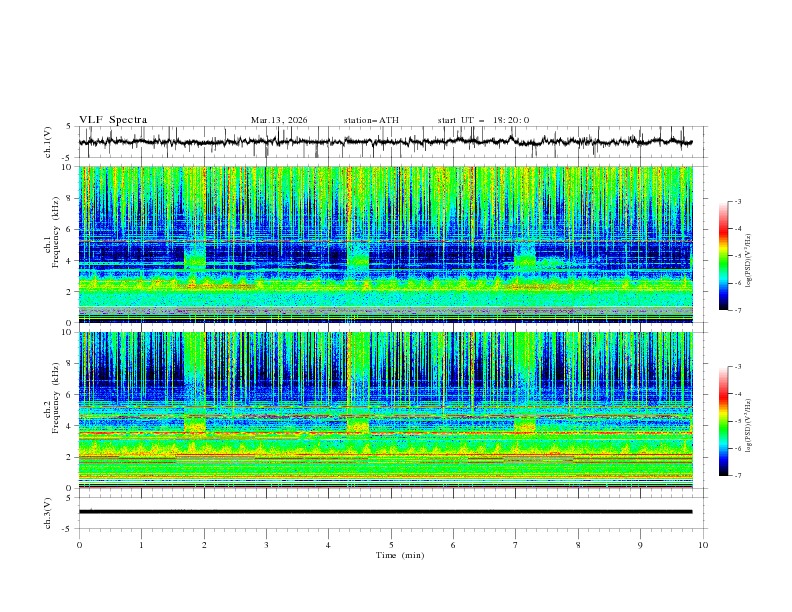Click time axis tick label "1"
792x612 pixels.
coord(141,545)
